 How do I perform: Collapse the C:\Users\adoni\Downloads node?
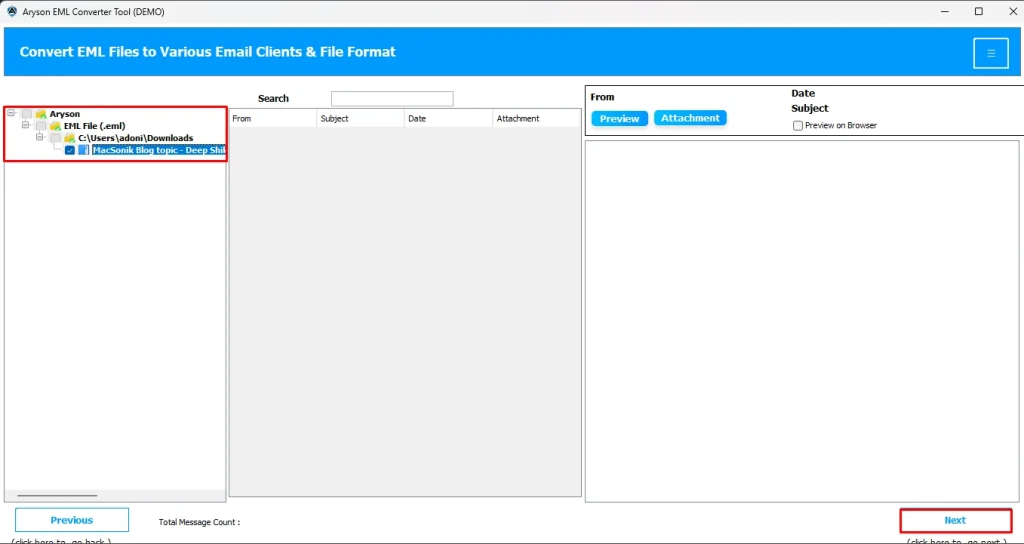point(40,137)
